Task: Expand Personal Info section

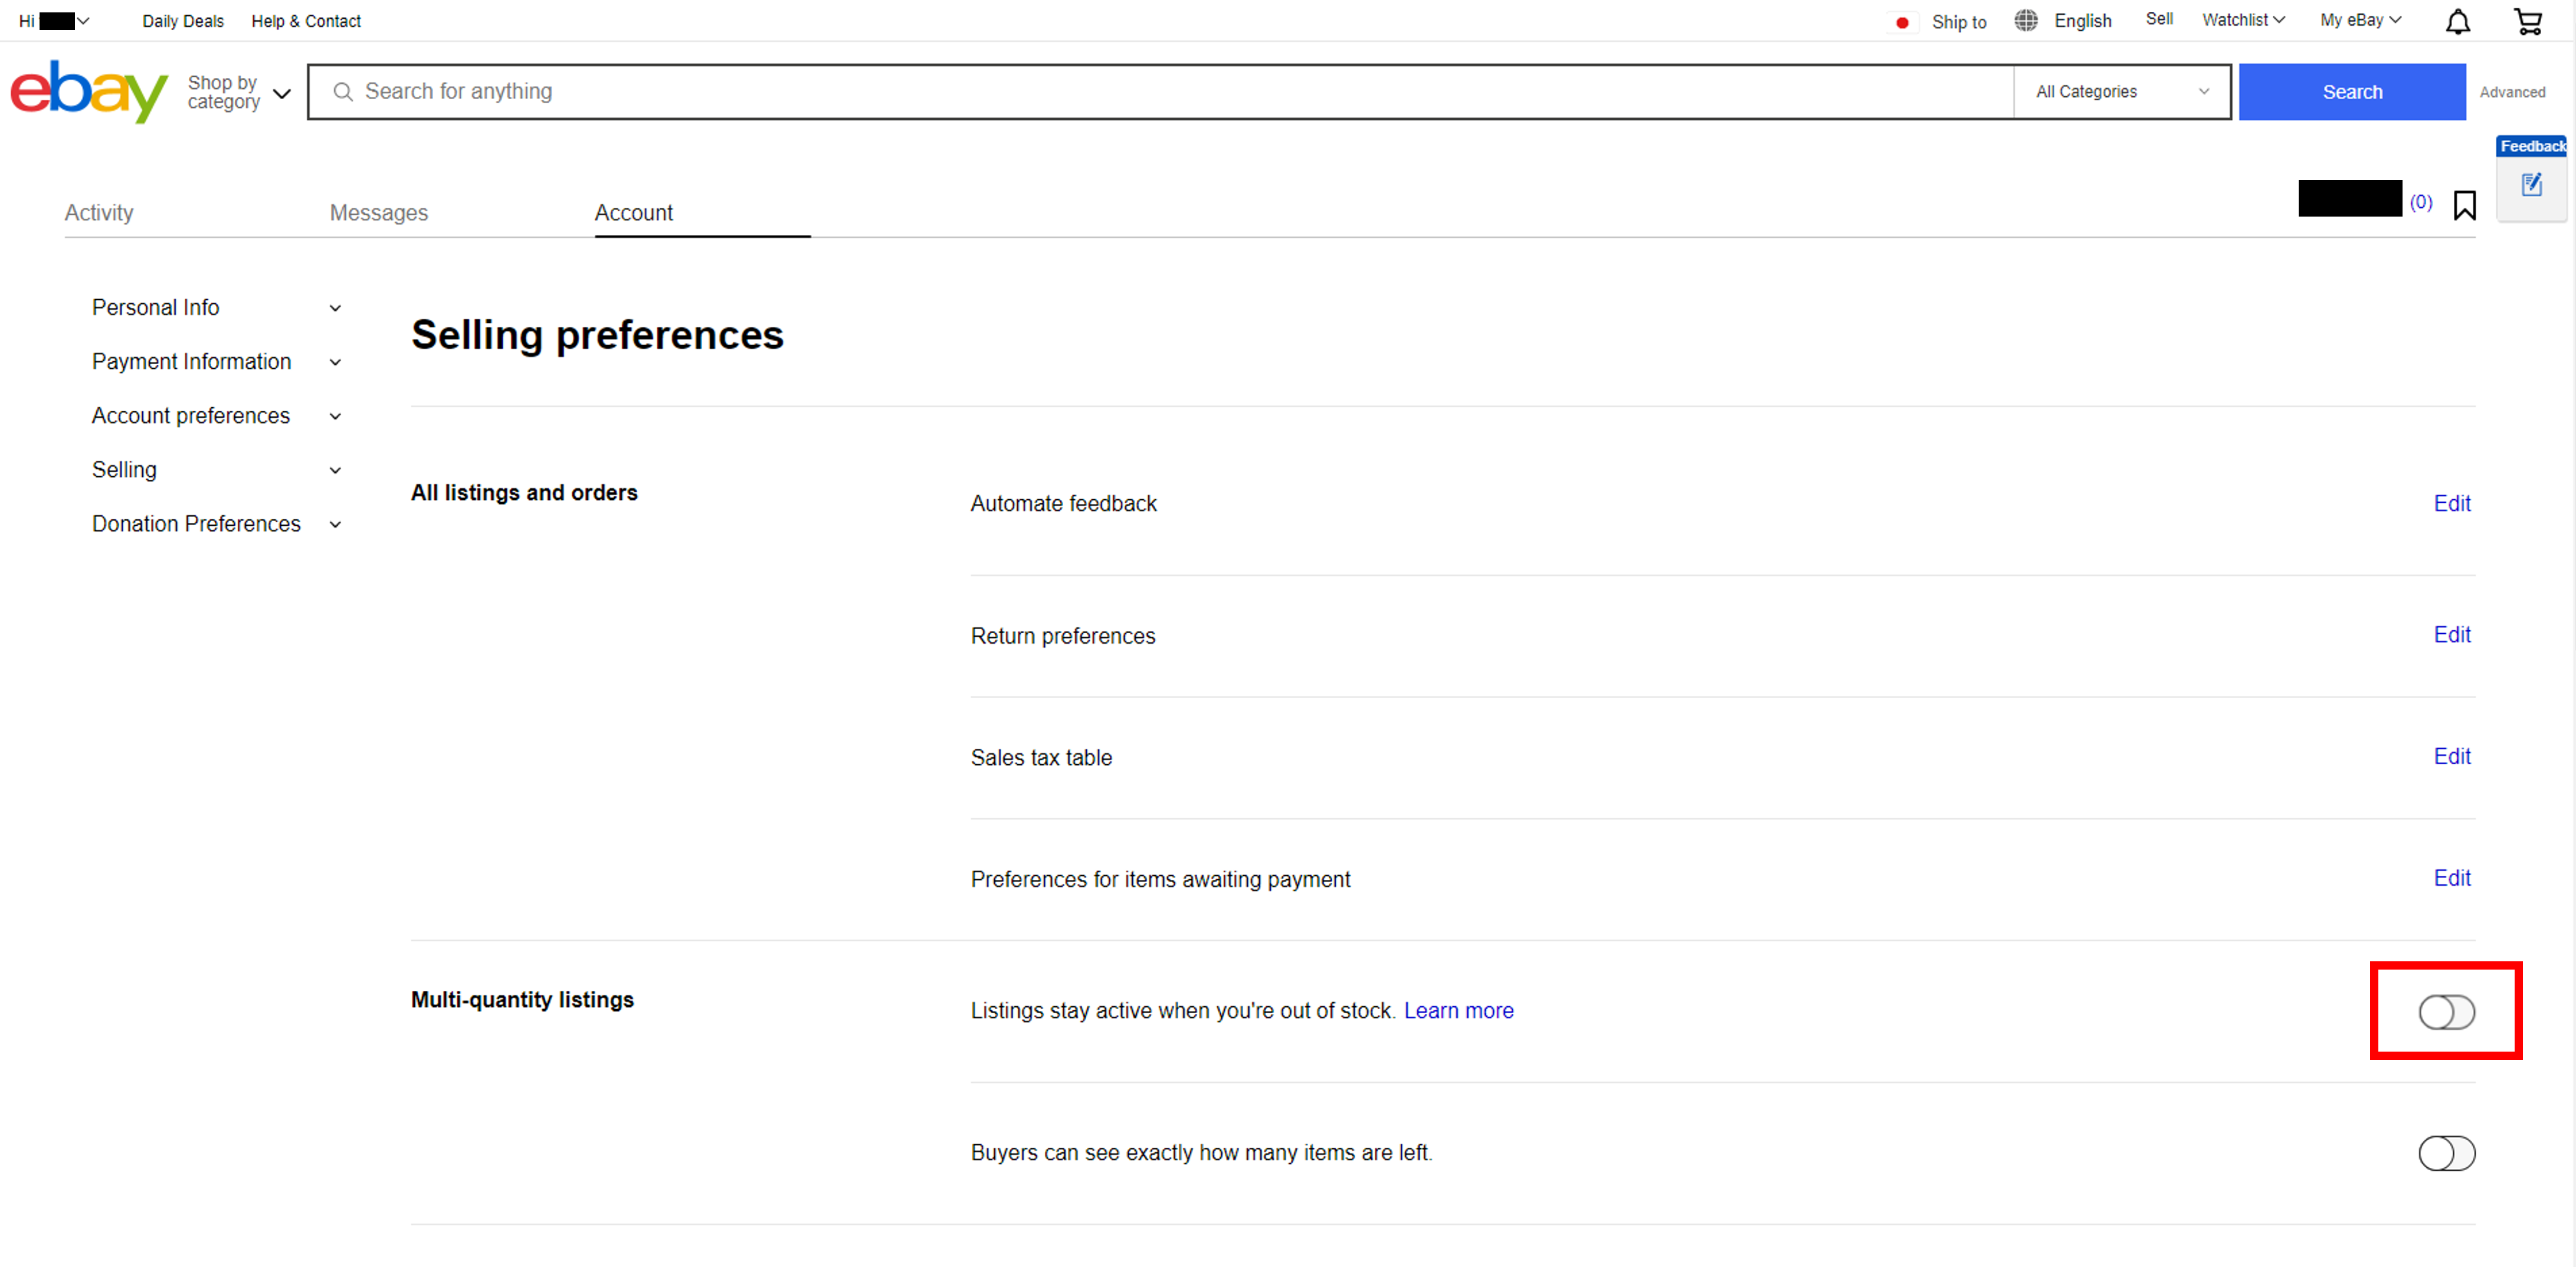Action: [x=217, y=307]
